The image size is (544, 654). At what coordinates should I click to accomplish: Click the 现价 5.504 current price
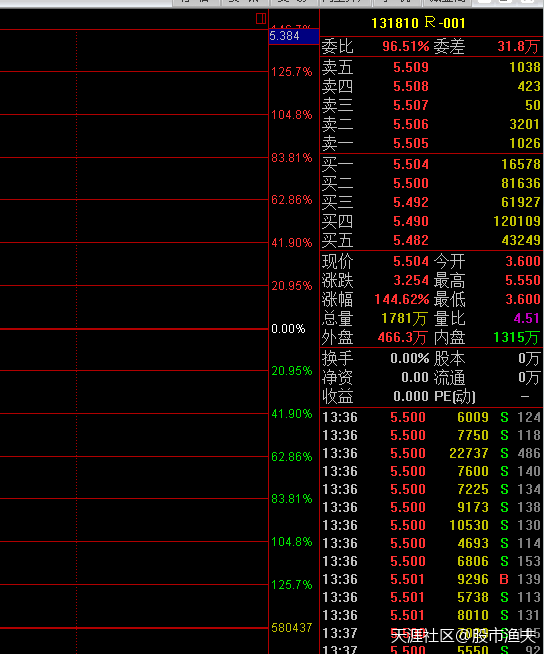(x=411, y=262)
